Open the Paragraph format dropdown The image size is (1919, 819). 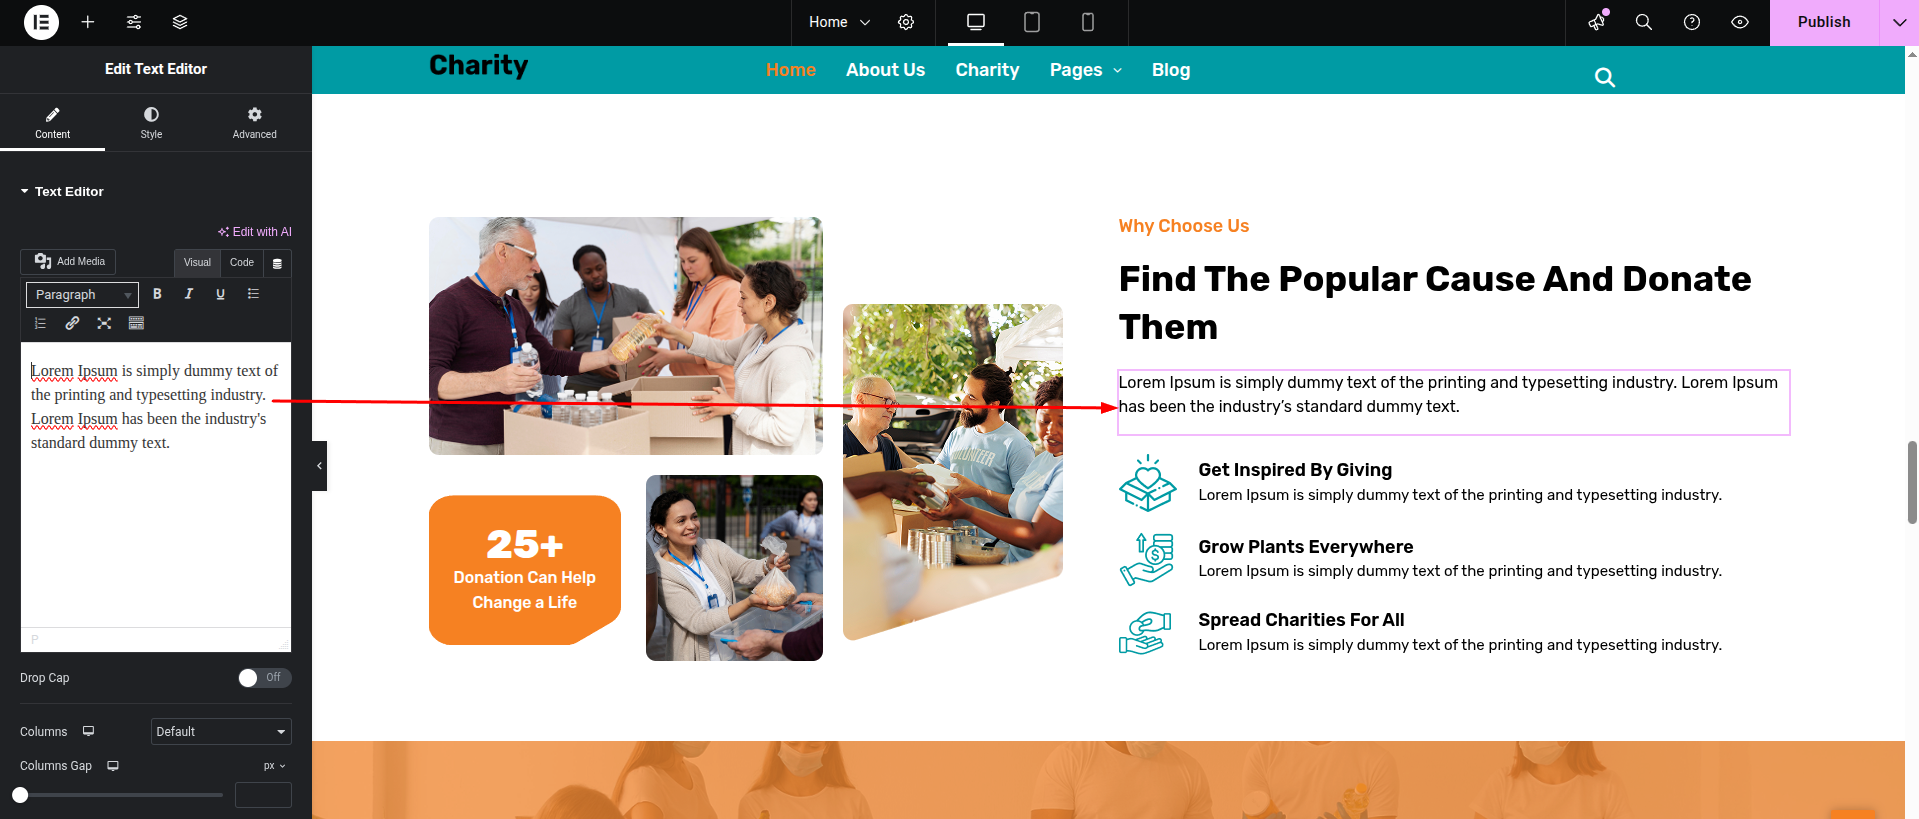(x=82, y=295)
